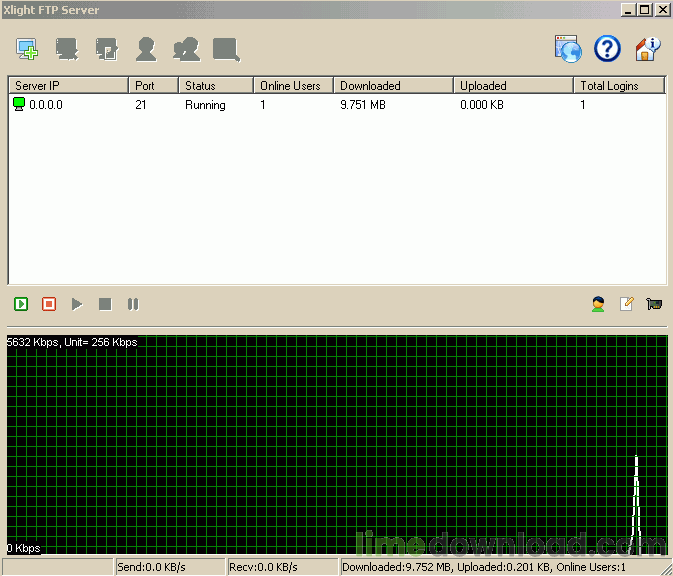Click the house icon with info badge

tap(647, 49)
